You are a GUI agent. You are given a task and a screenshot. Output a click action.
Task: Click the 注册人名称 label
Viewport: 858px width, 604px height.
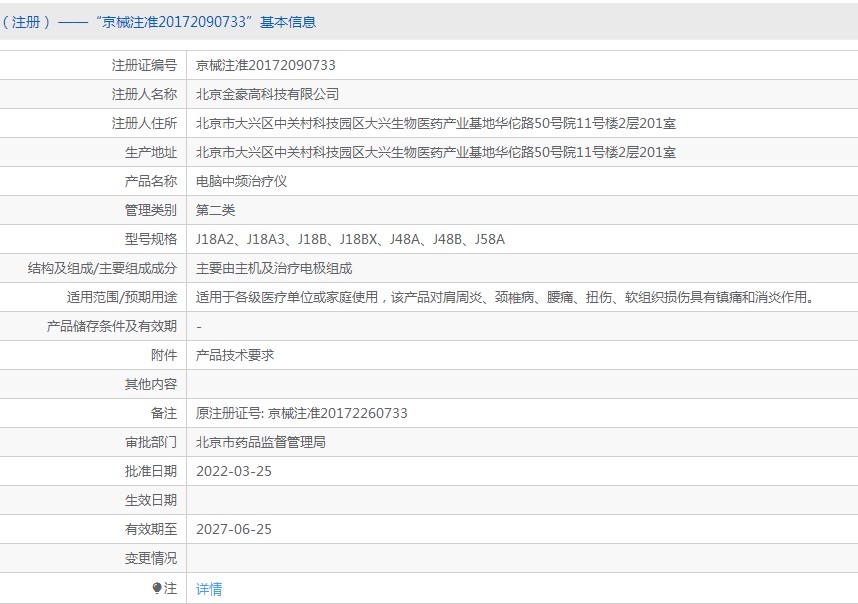coord(144,94)
